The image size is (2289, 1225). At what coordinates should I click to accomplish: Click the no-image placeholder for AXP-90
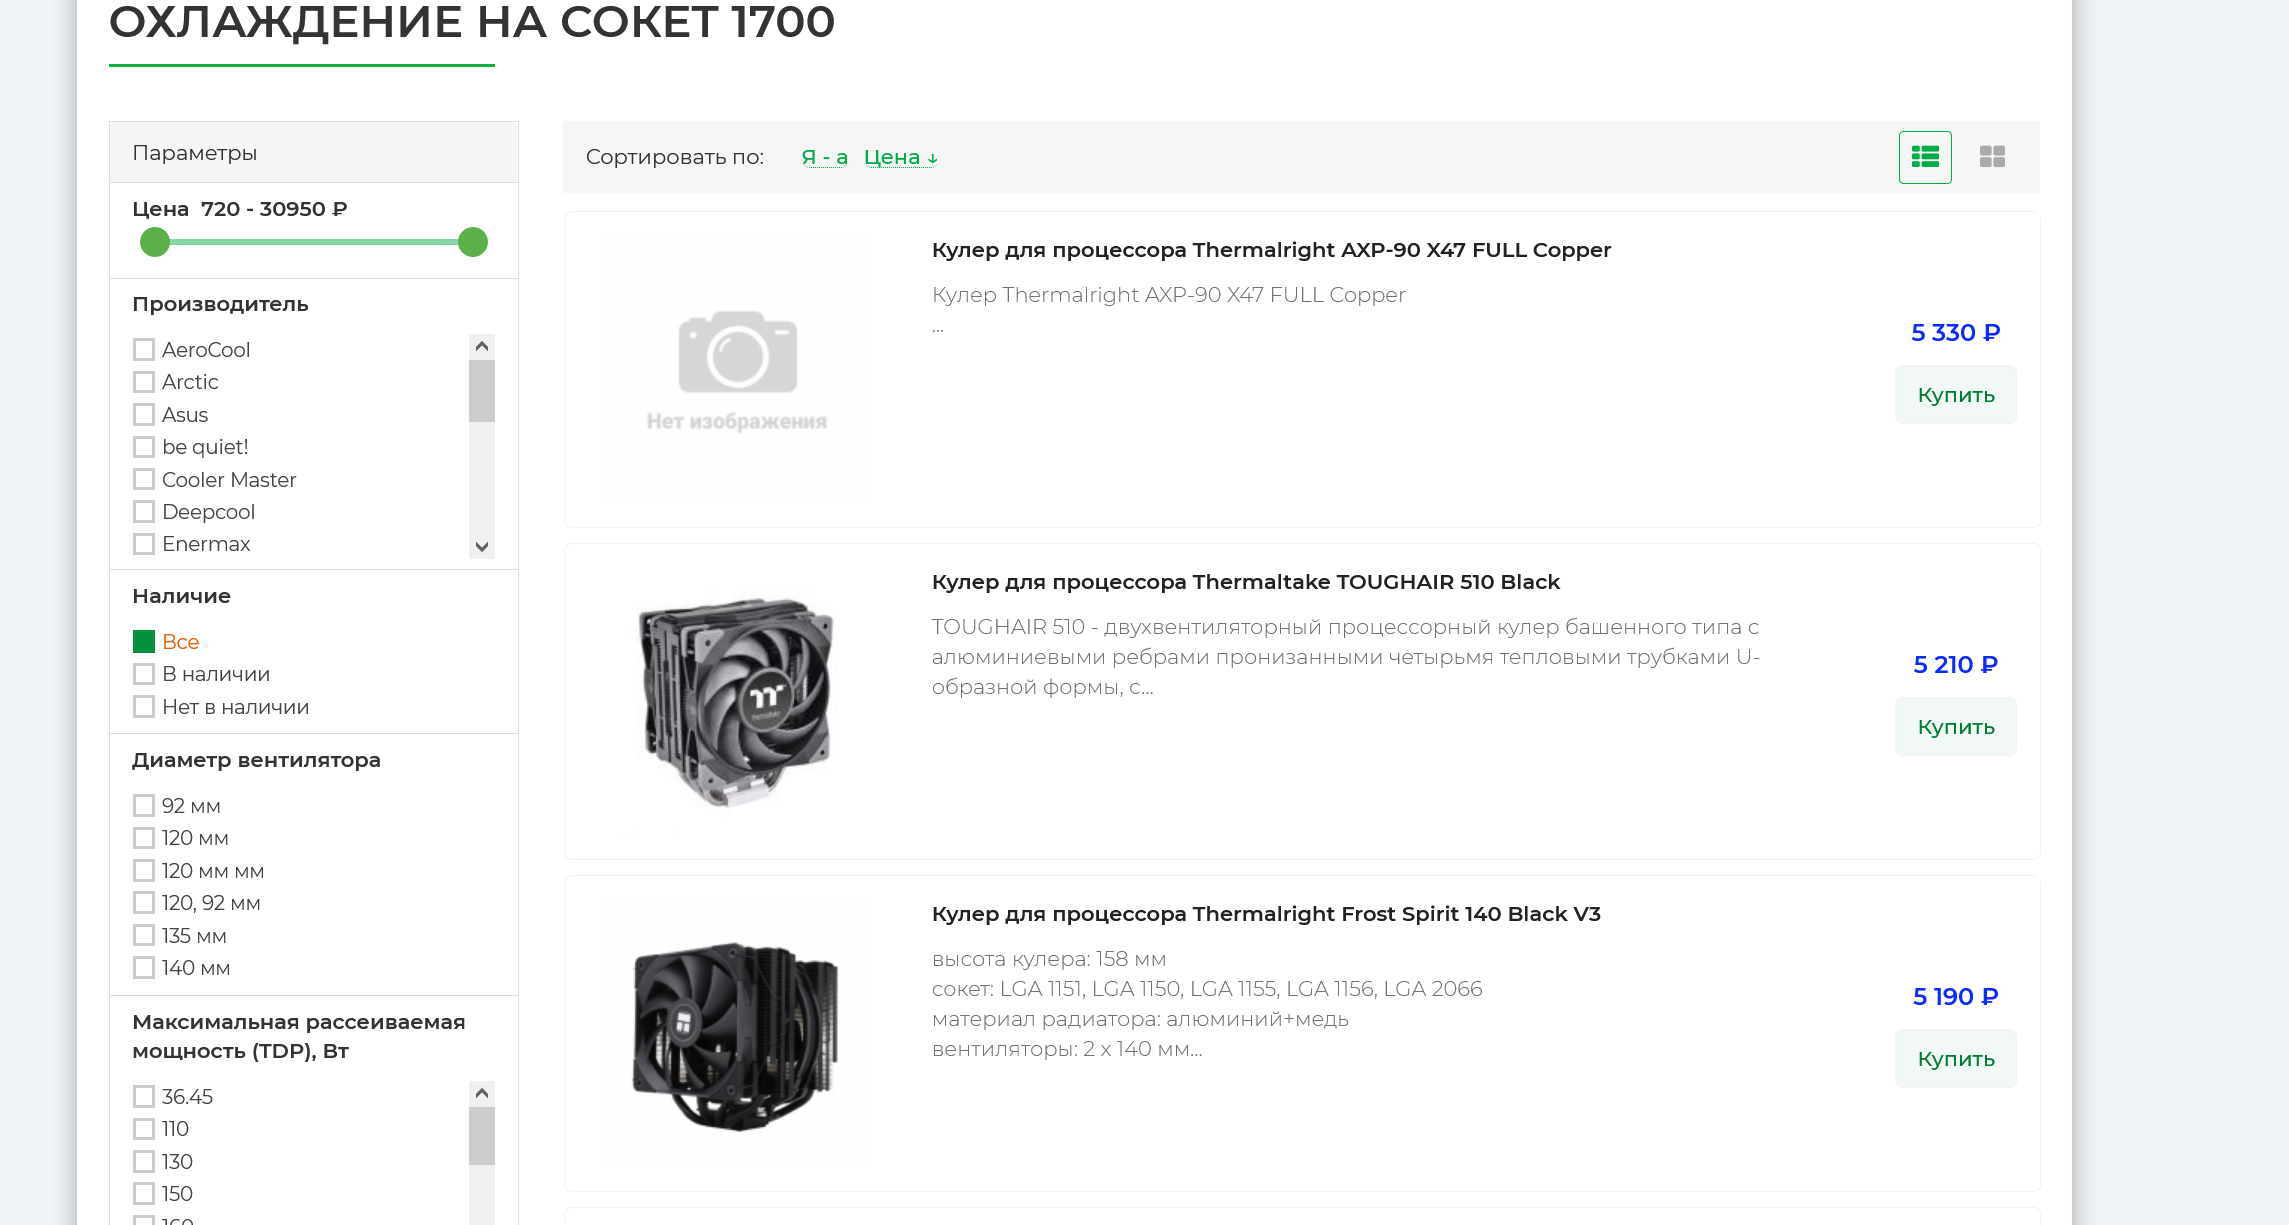pyautogui.click(x=737, y=369)
